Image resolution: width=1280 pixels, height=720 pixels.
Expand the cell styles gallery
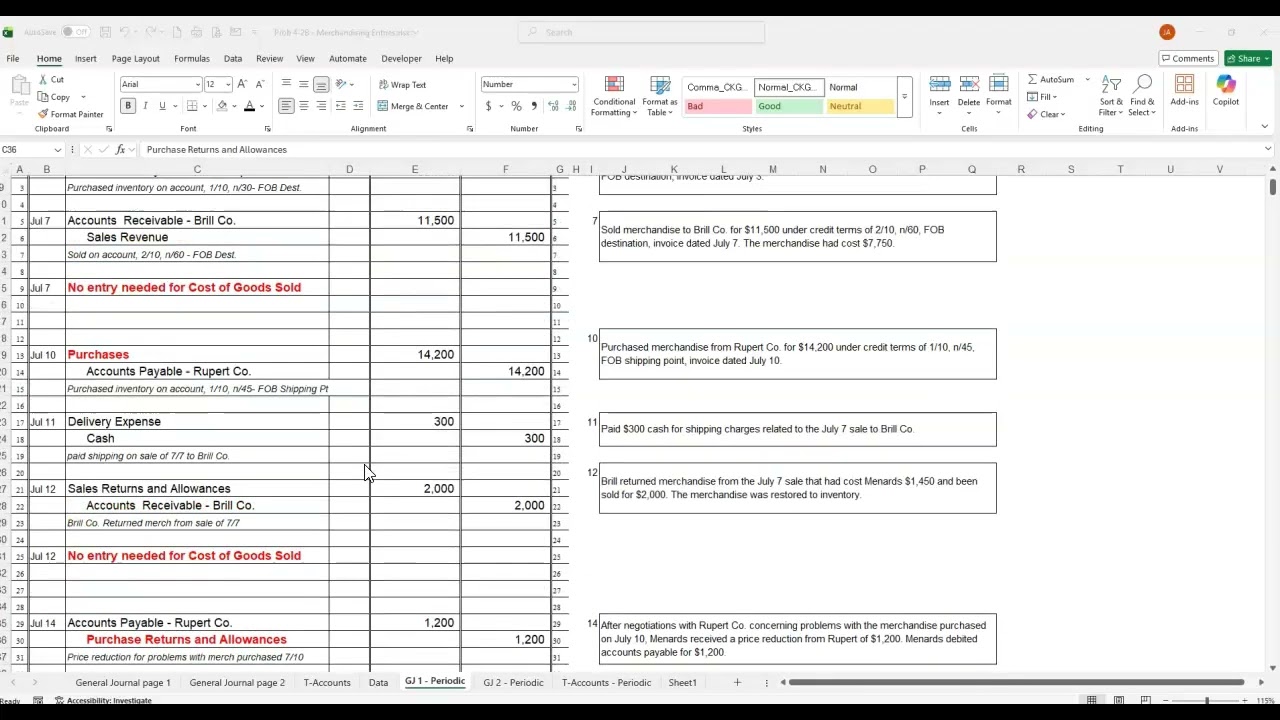[904, 97]
